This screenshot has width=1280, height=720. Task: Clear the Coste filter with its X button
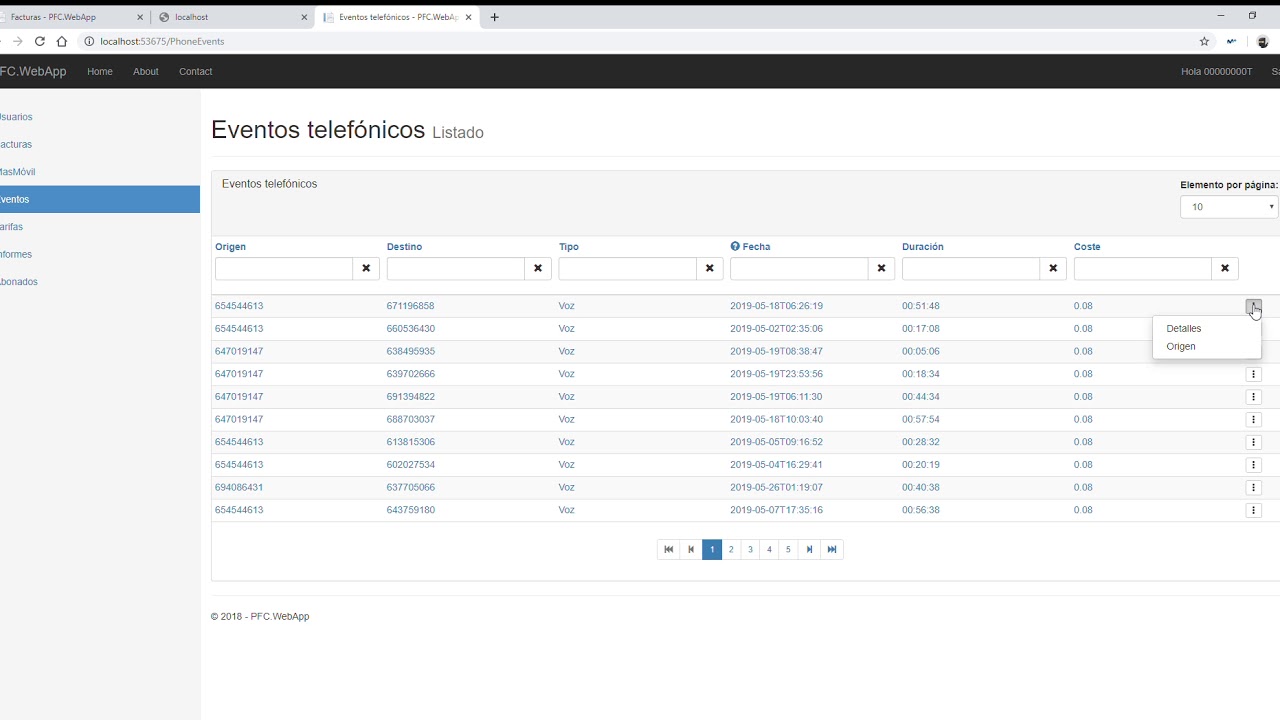(x=1225, y=268)
